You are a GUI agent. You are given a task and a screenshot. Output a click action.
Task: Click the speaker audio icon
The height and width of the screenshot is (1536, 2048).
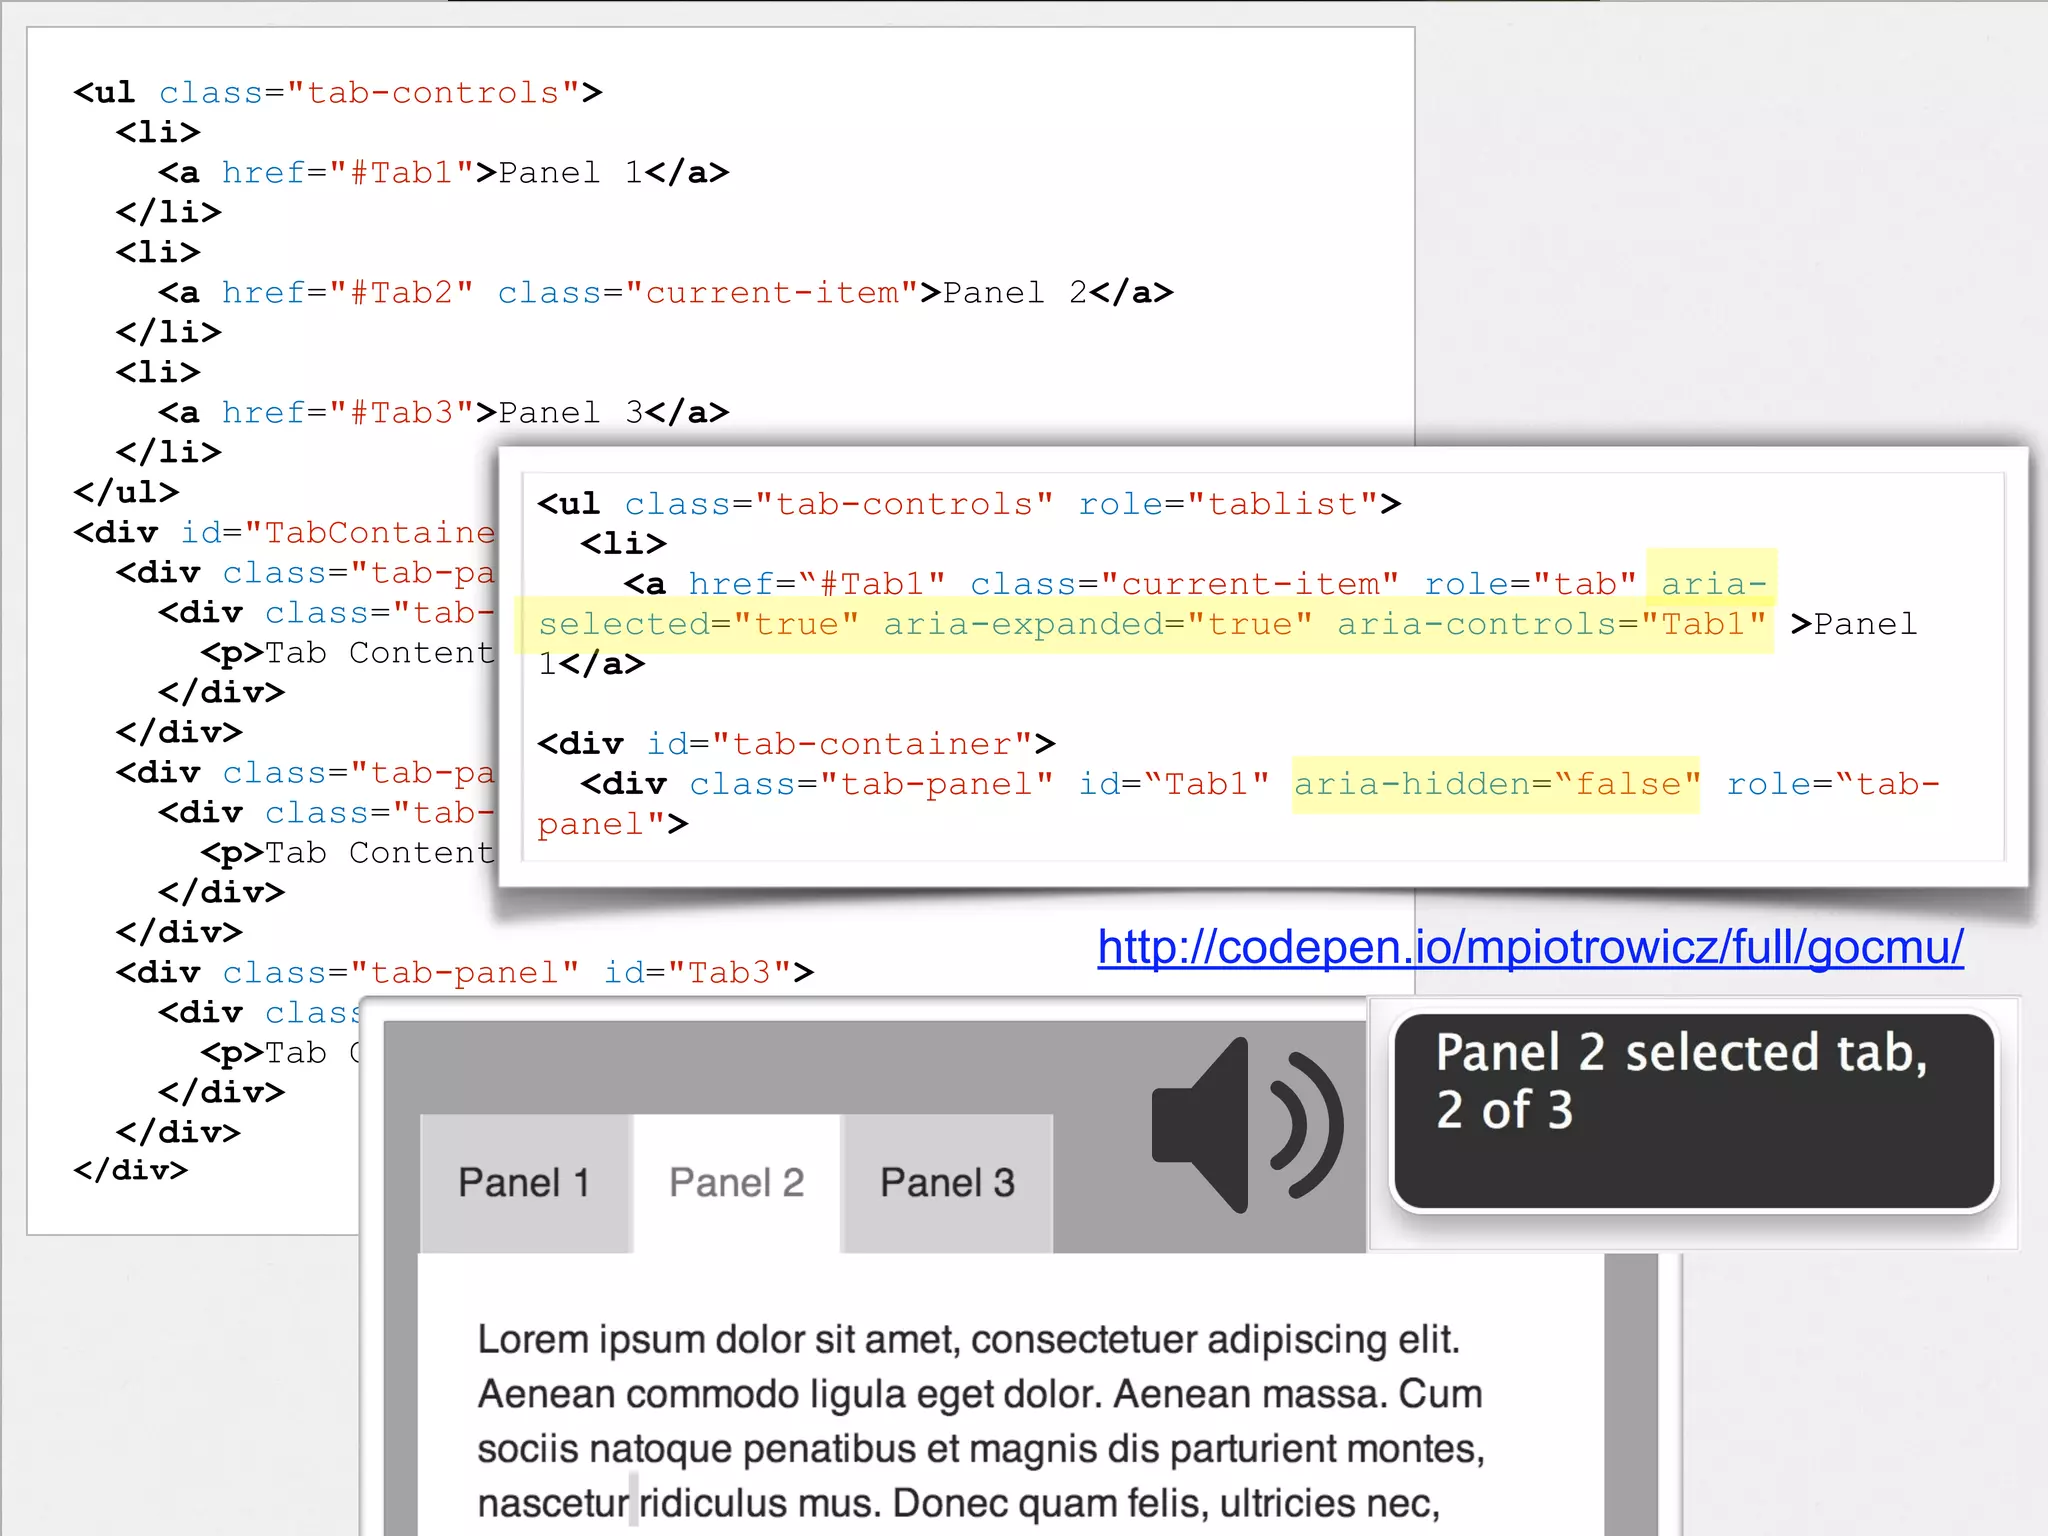(1247, 1125)
